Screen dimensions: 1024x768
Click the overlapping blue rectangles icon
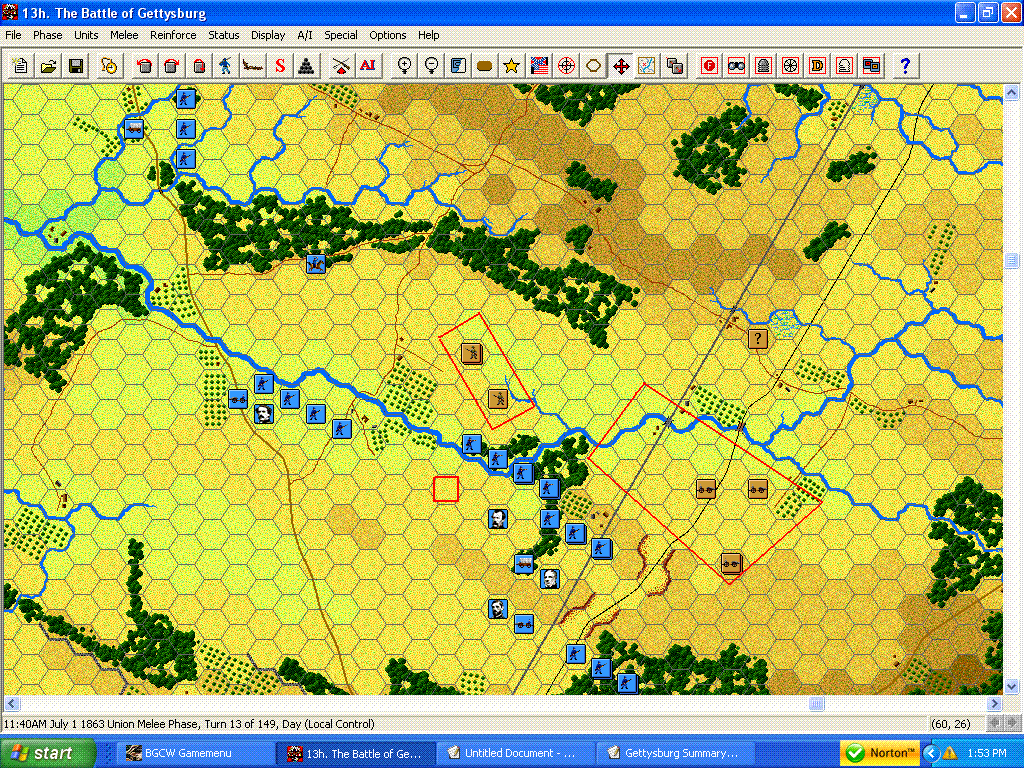click(x=871, y=65)
